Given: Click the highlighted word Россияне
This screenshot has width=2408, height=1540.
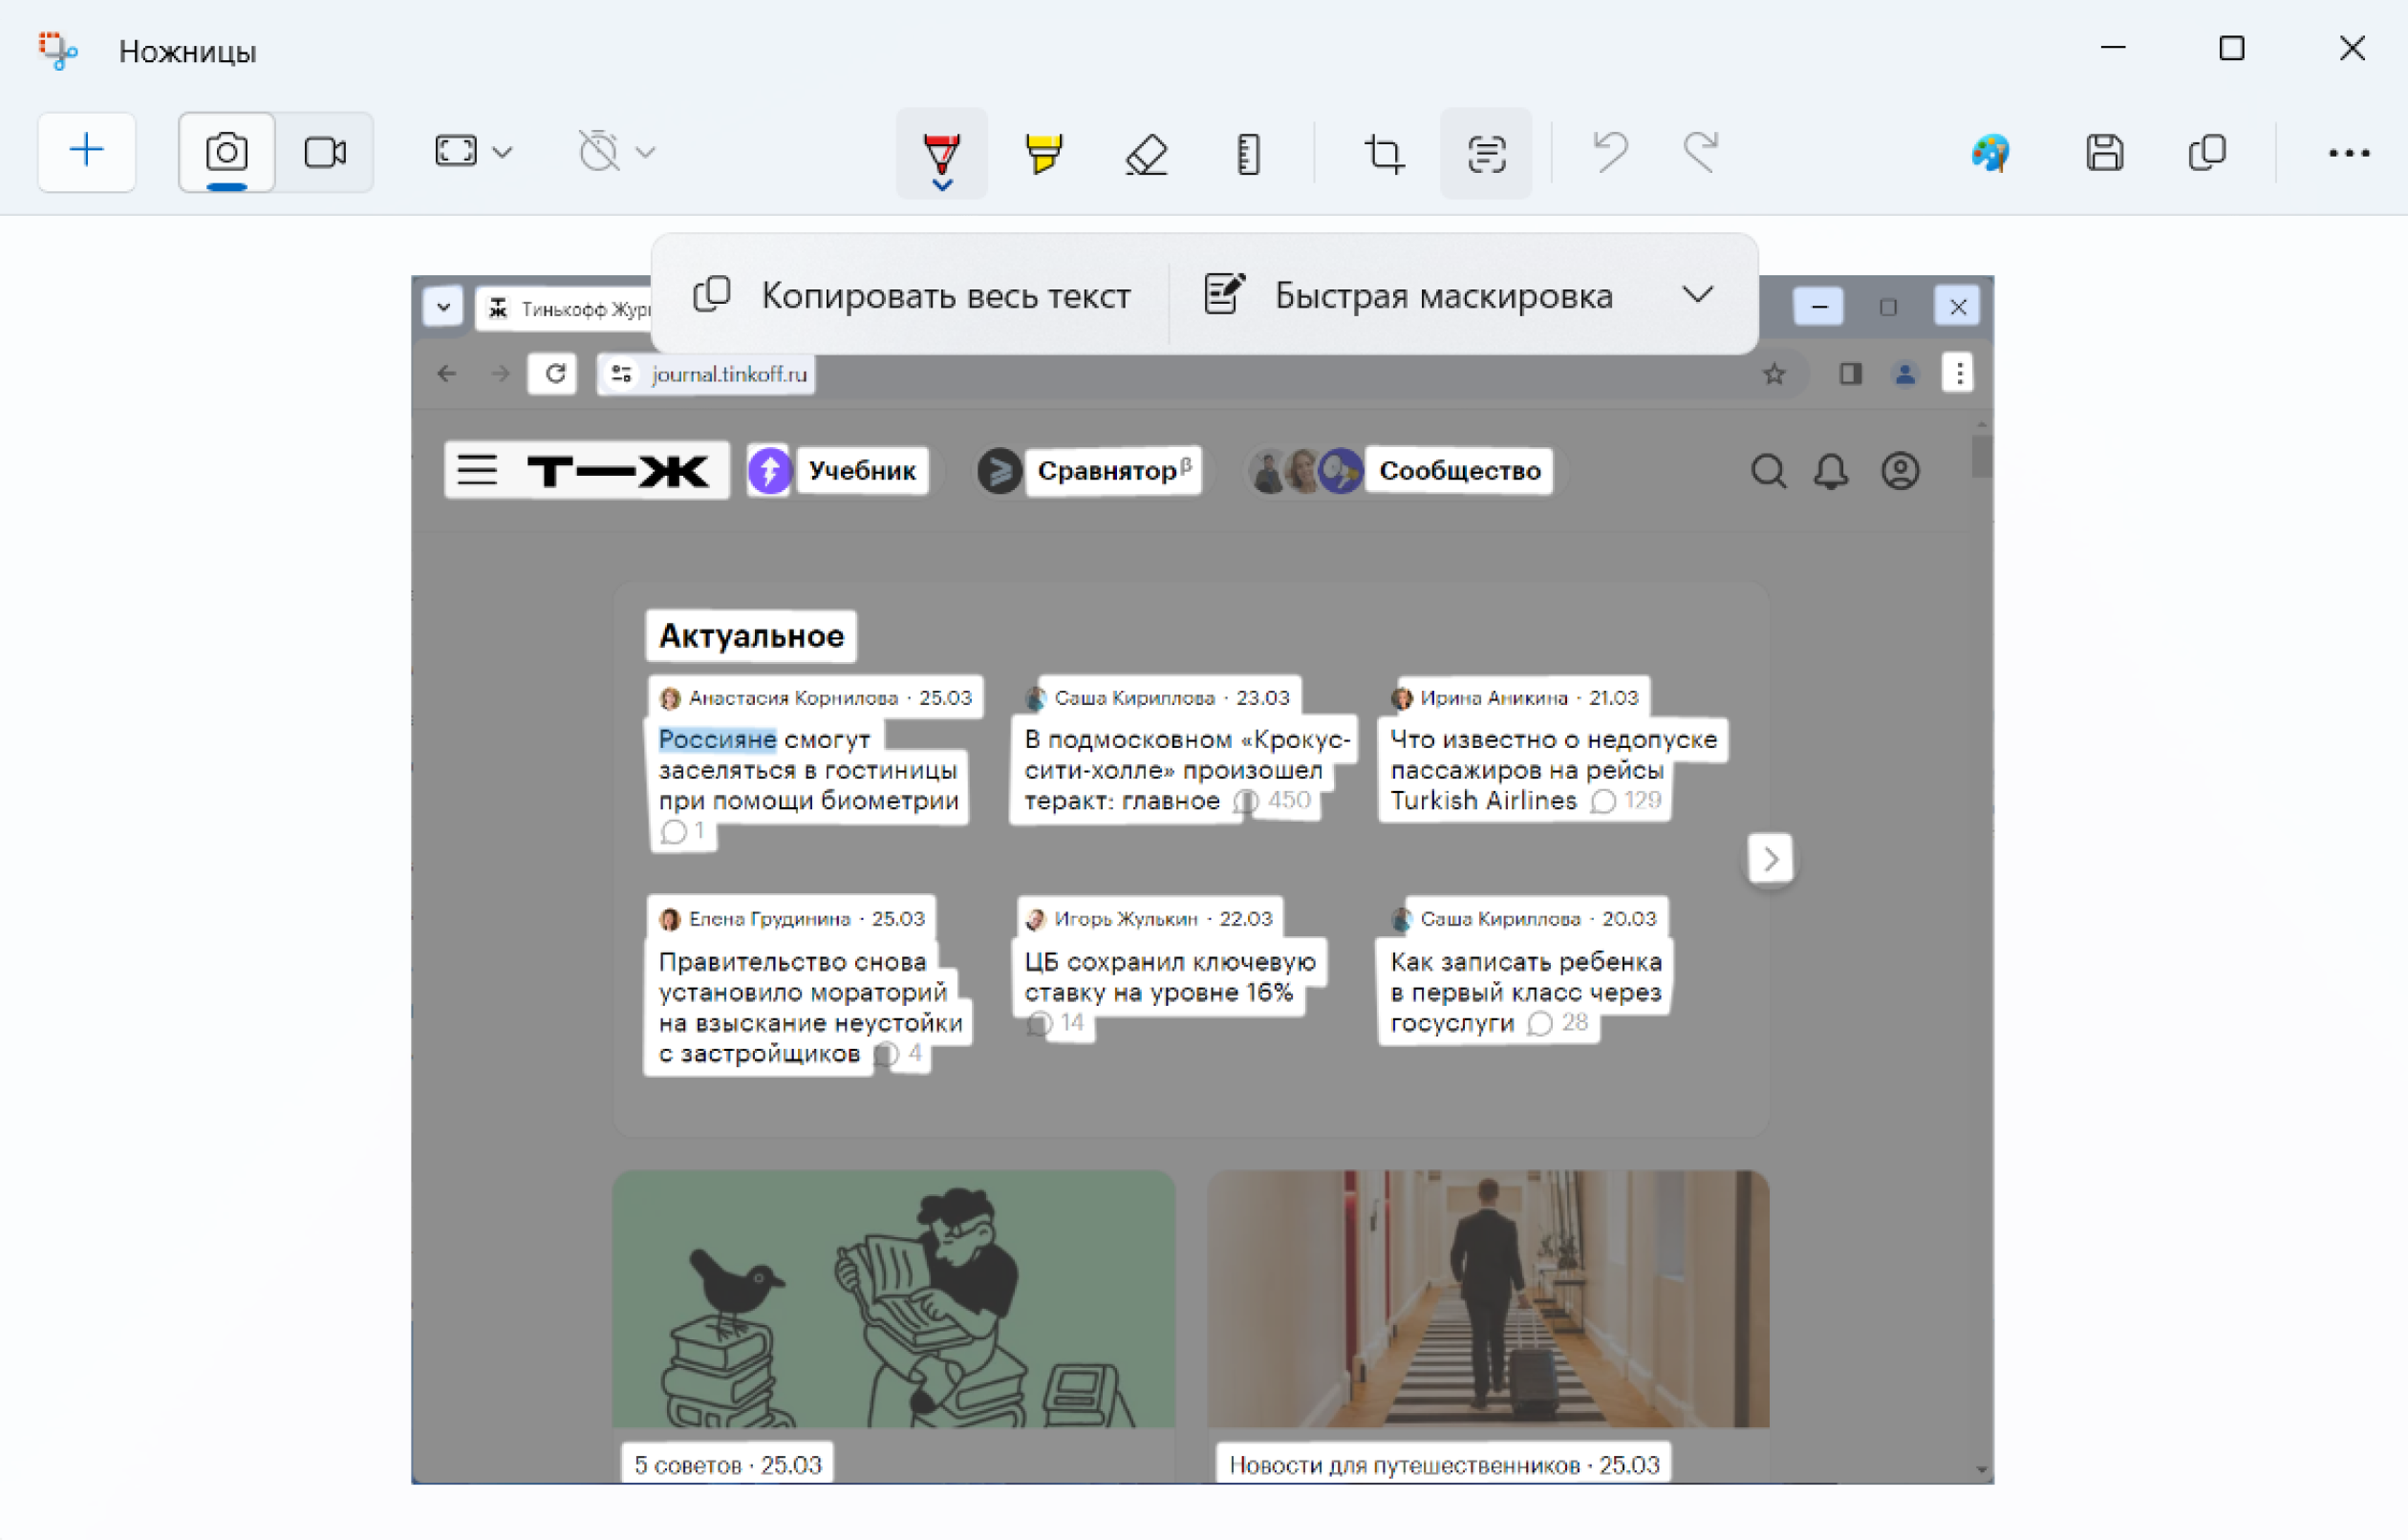Looking at the screenshot, I should [x=717, y=739].
